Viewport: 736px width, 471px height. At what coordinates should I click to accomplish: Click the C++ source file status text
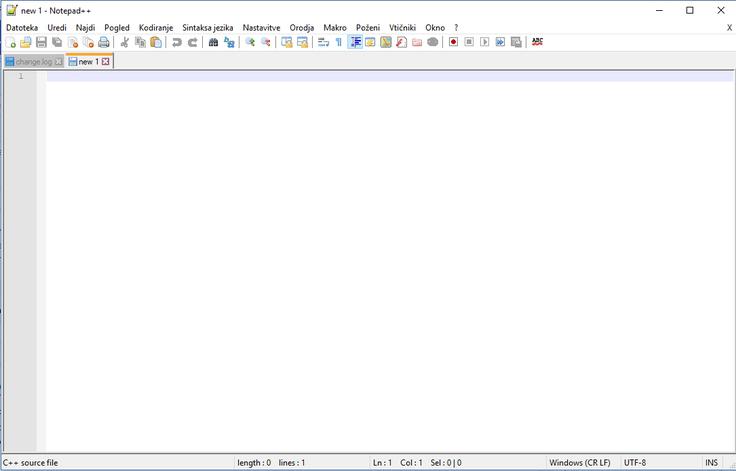click(x=31, y=463)
